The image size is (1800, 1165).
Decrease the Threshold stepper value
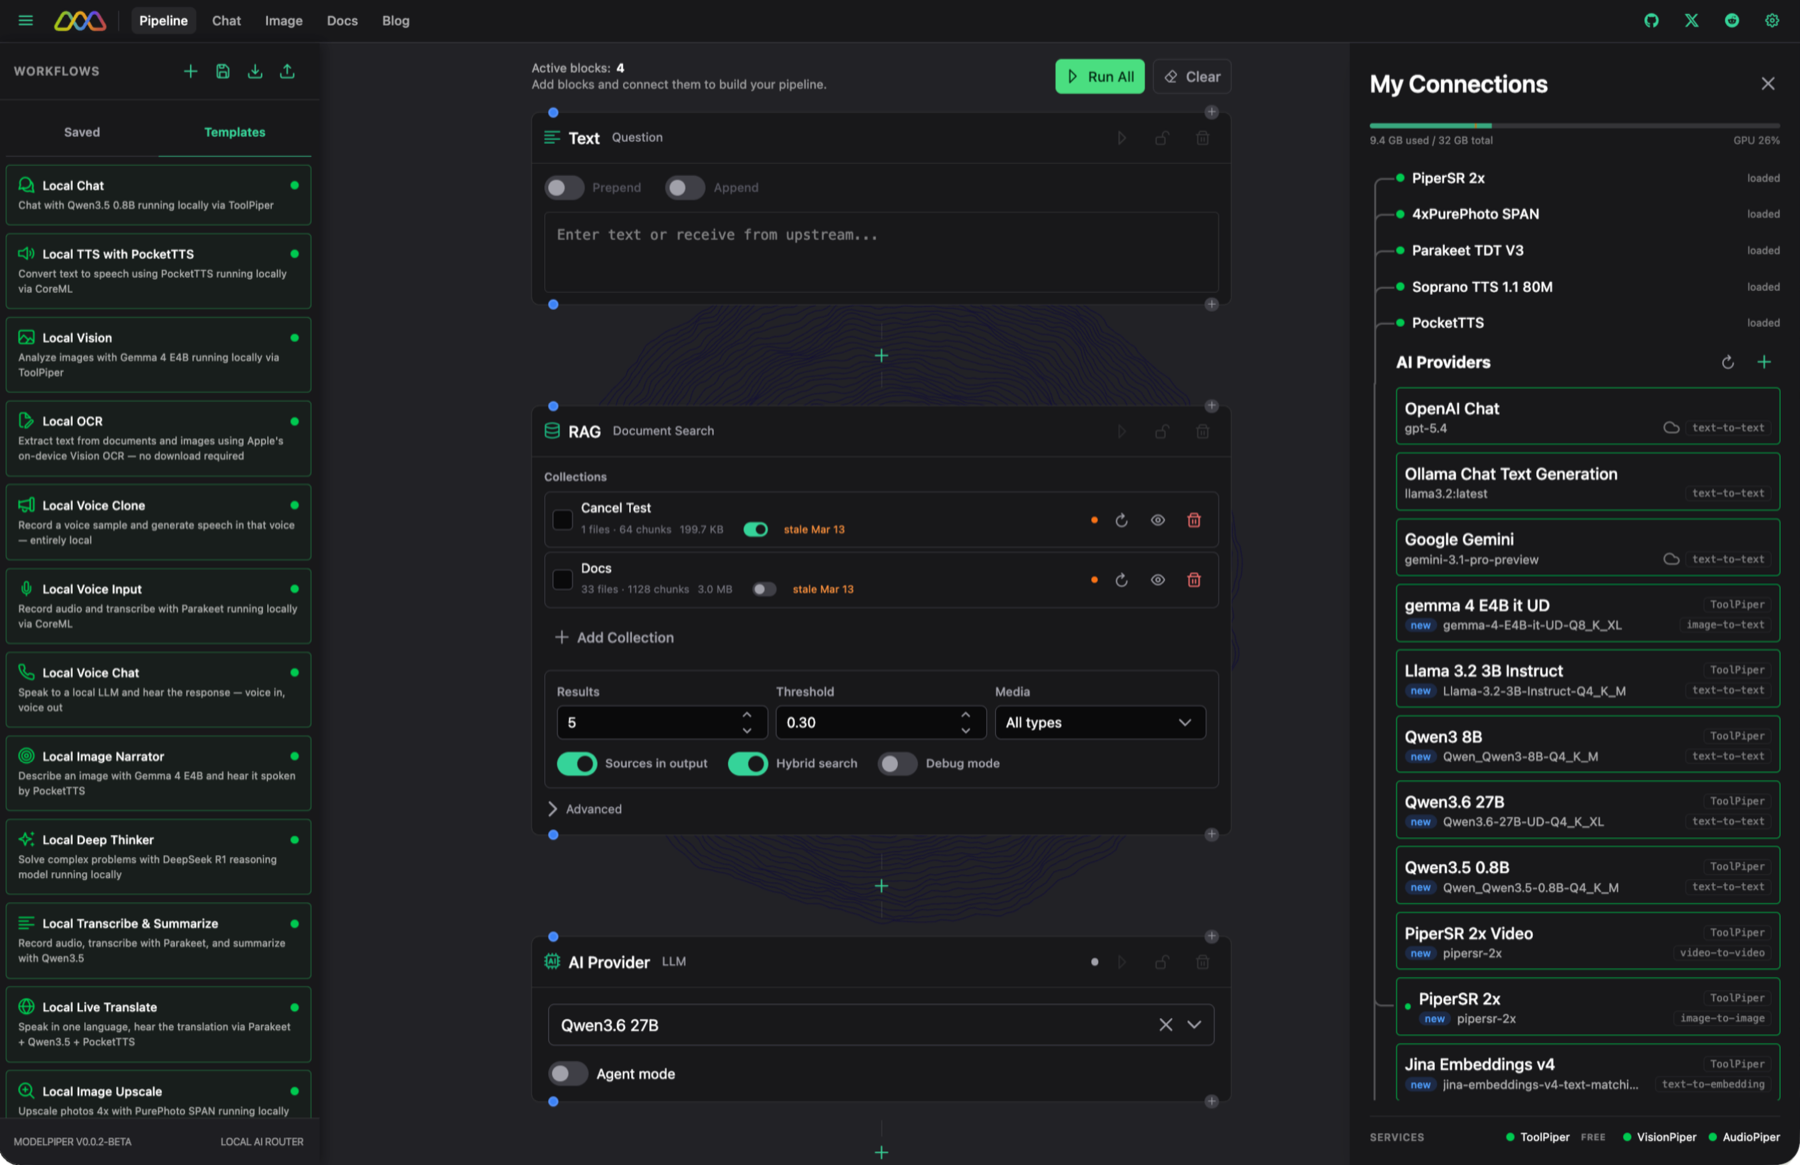965,730
